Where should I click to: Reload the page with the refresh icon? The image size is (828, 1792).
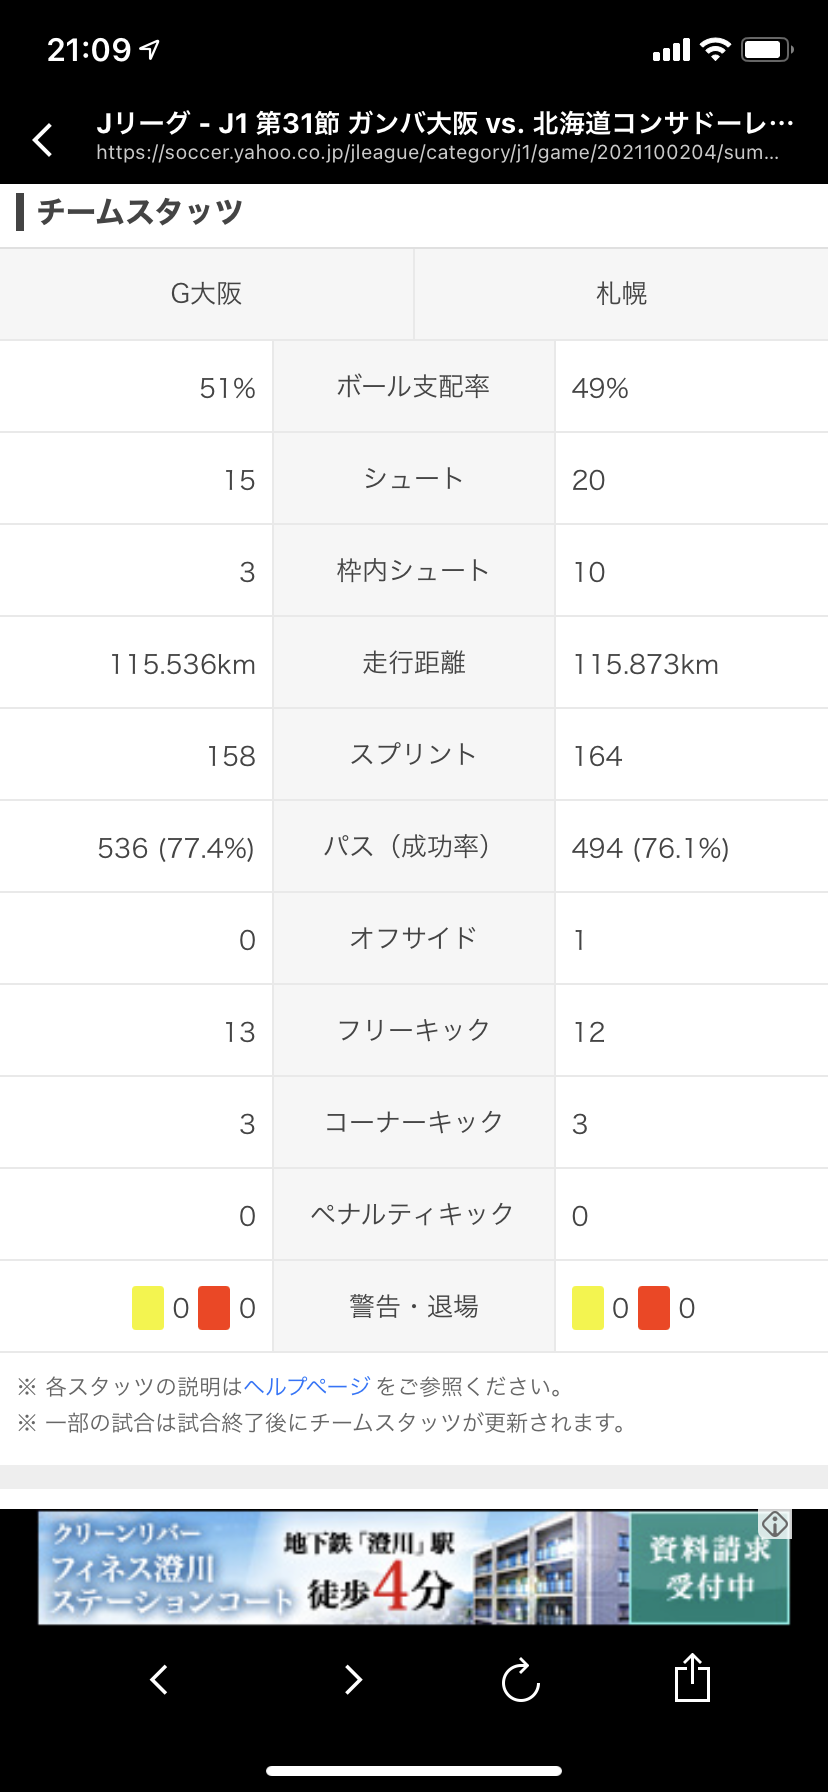point(521,1680)
